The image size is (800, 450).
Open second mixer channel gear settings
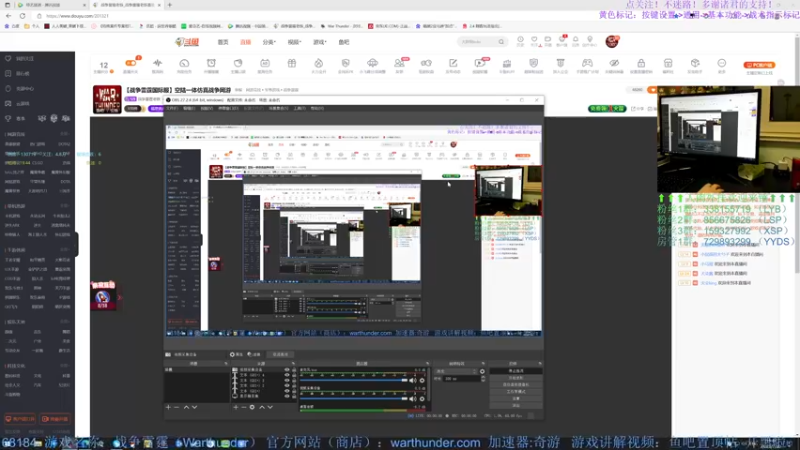(x=421, y=398)
